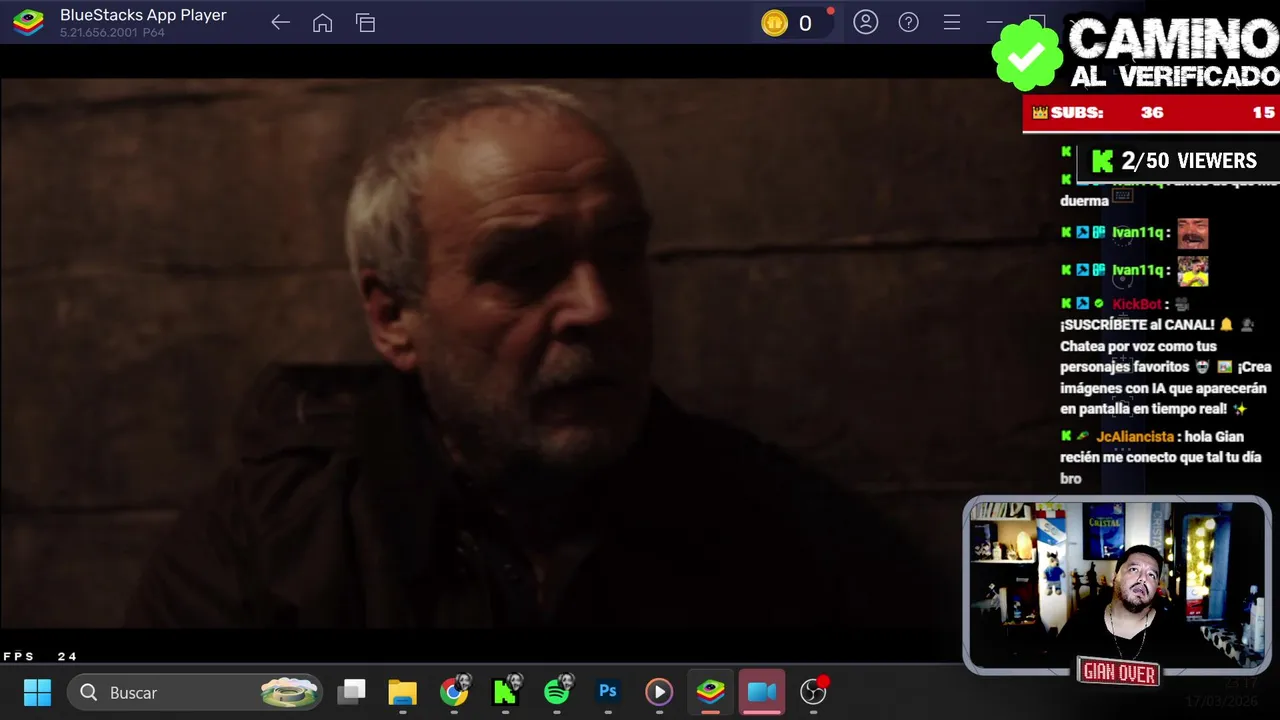Viewport: 1280px width, 720px height.
Task: Open BlueStacks help question mark icon
Action: [908, 22]
